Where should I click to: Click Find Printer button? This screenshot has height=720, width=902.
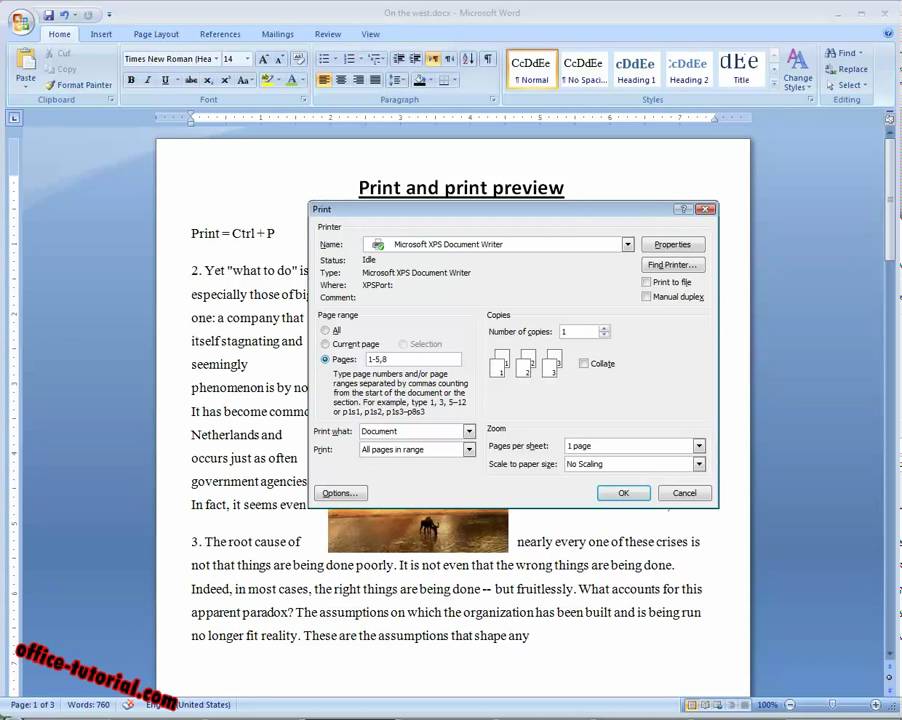(x=672, y=265)
